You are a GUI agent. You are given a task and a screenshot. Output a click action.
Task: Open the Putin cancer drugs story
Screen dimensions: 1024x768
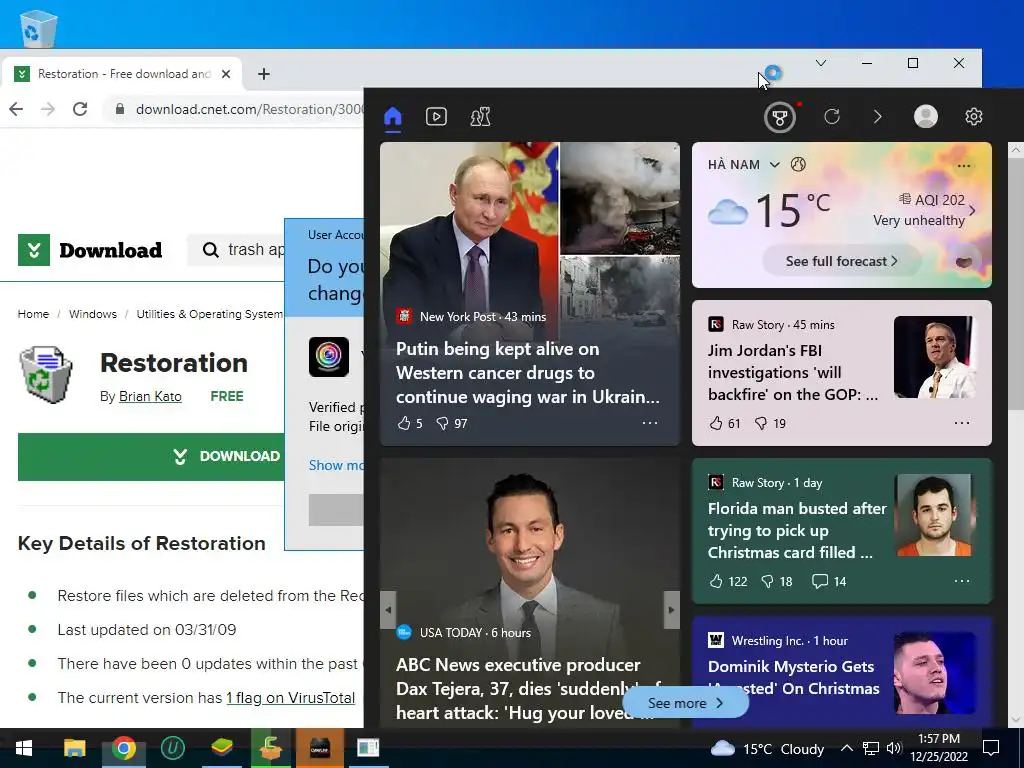pos(528,372)
